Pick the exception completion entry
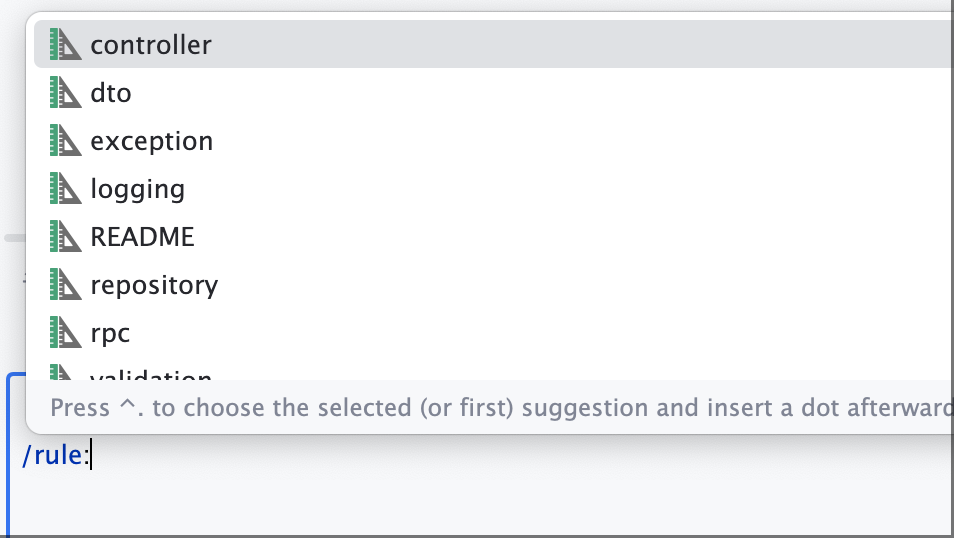 click(493, 141)
